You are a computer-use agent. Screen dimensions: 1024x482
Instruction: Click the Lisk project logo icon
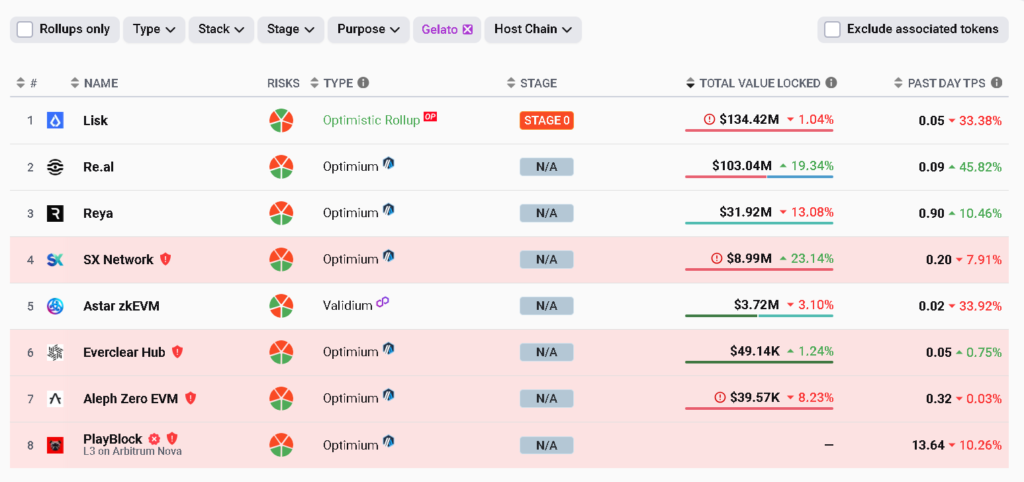(x=55, y=121)
